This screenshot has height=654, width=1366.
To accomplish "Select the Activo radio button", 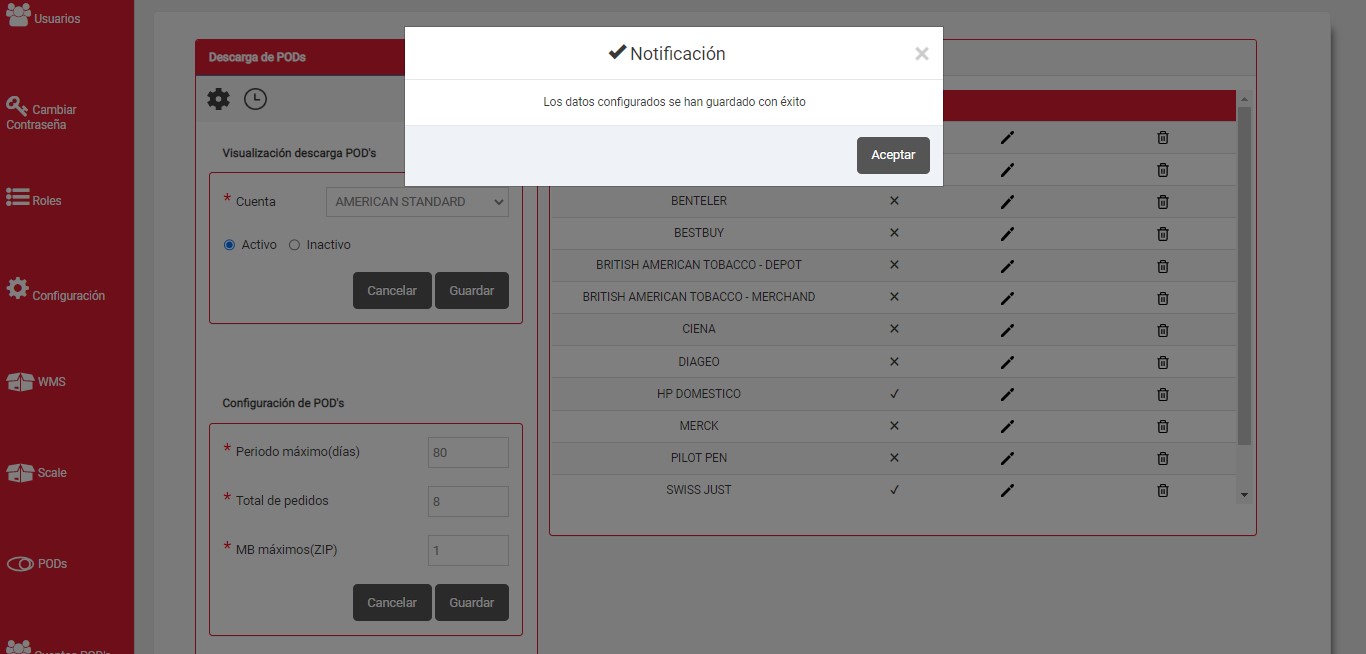I will (229, 245).
